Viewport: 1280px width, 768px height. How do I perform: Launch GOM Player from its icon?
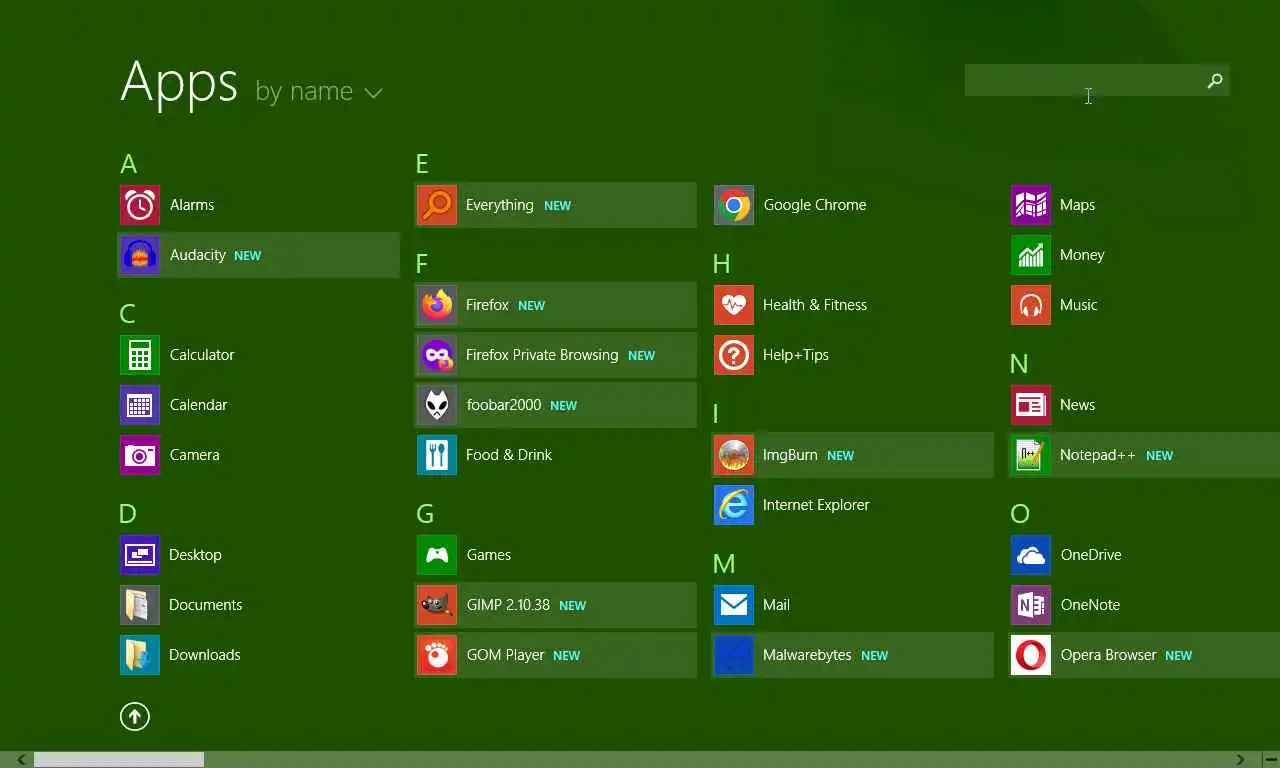point(437,655)
